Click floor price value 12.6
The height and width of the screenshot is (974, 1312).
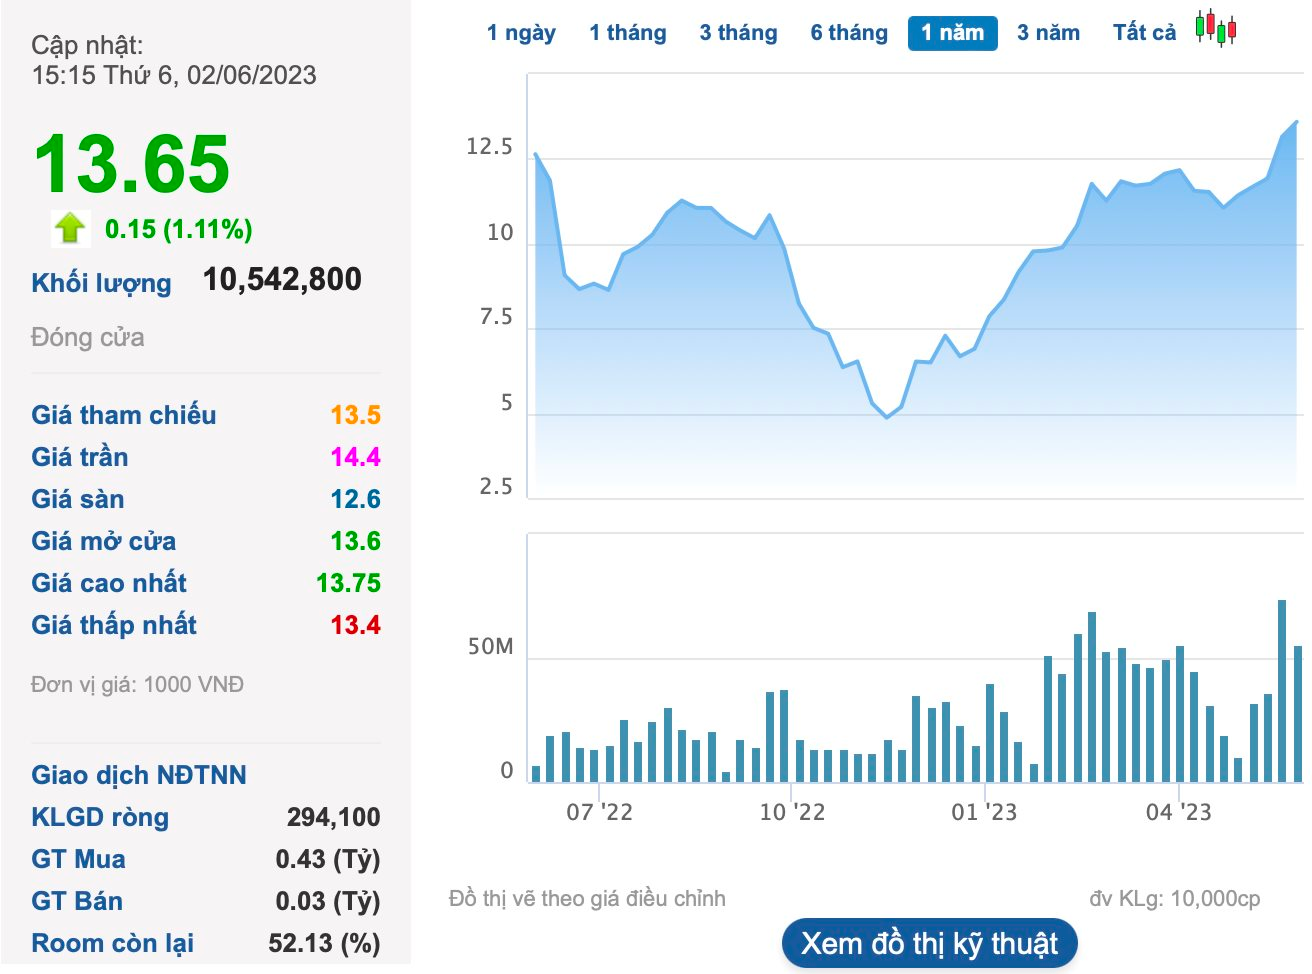356,499
